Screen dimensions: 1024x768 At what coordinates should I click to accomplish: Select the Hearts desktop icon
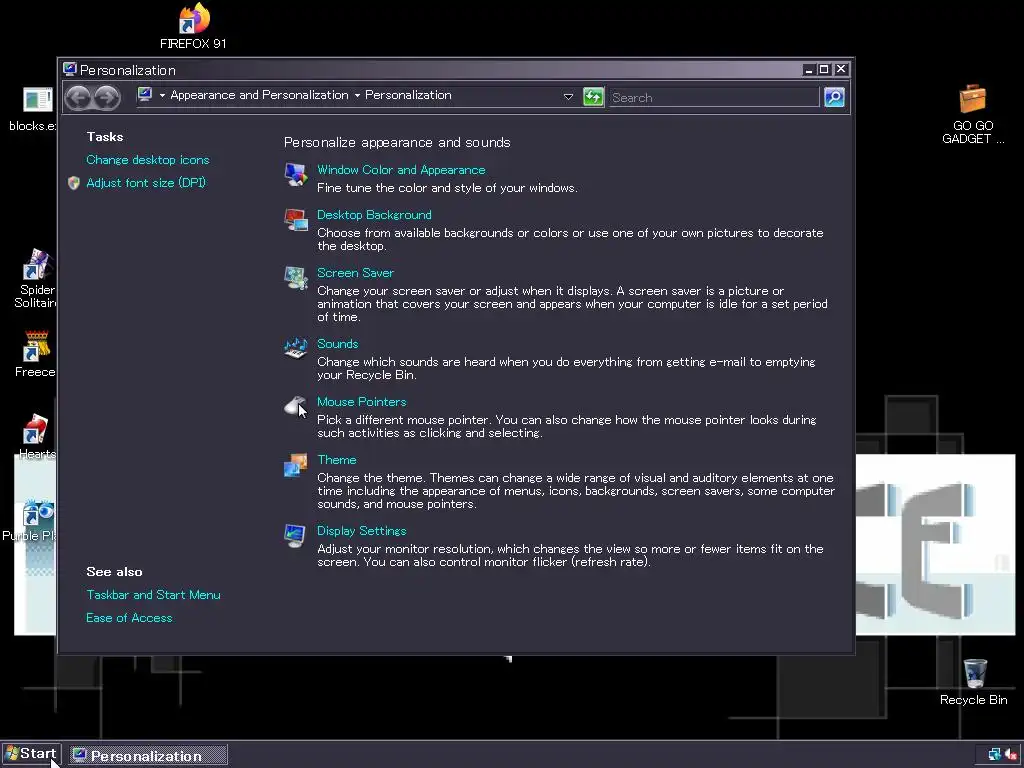37,436
